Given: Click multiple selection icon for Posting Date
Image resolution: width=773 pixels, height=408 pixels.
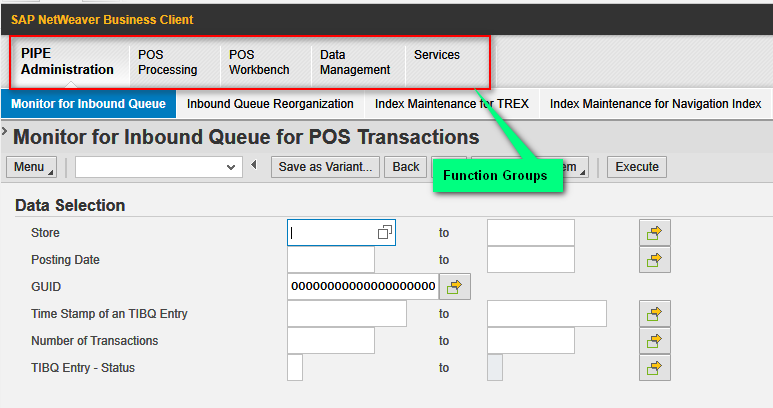Looking at the screenshot, I should 654,260.
